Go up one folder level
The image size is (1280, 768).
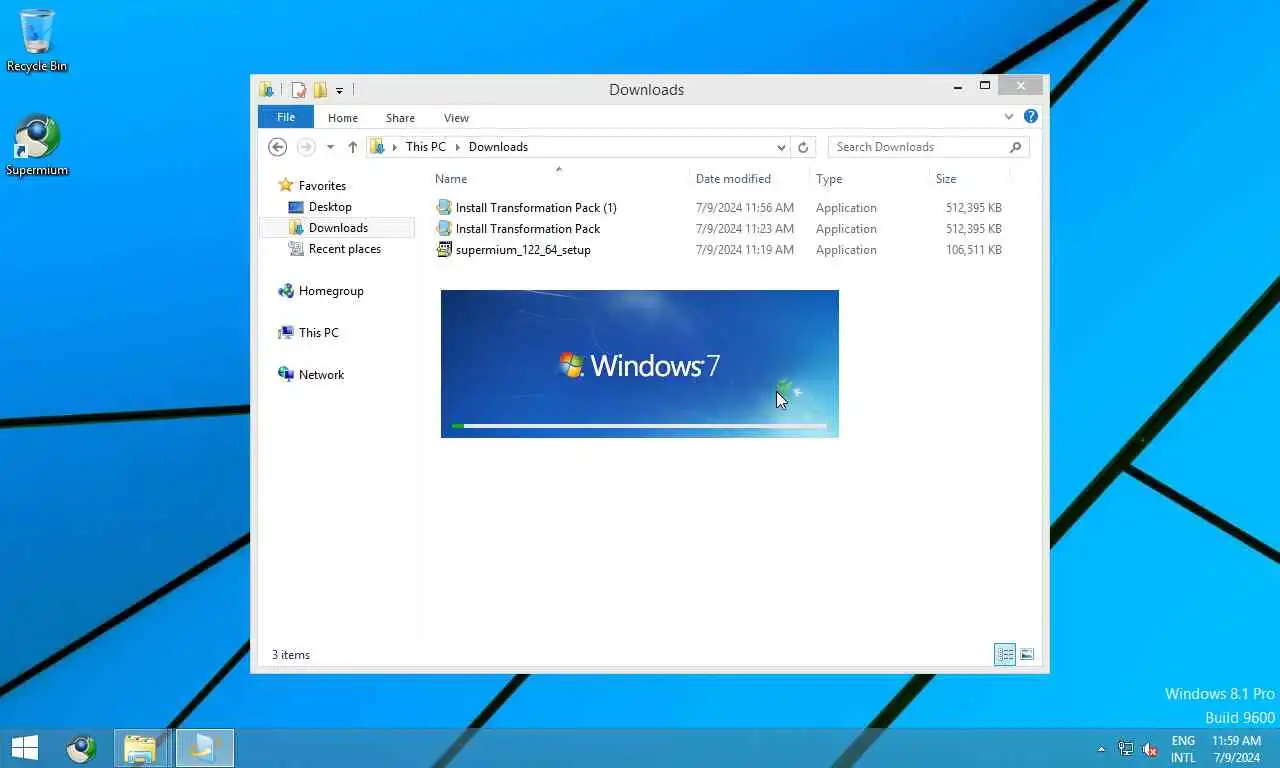tap(352, 147)
